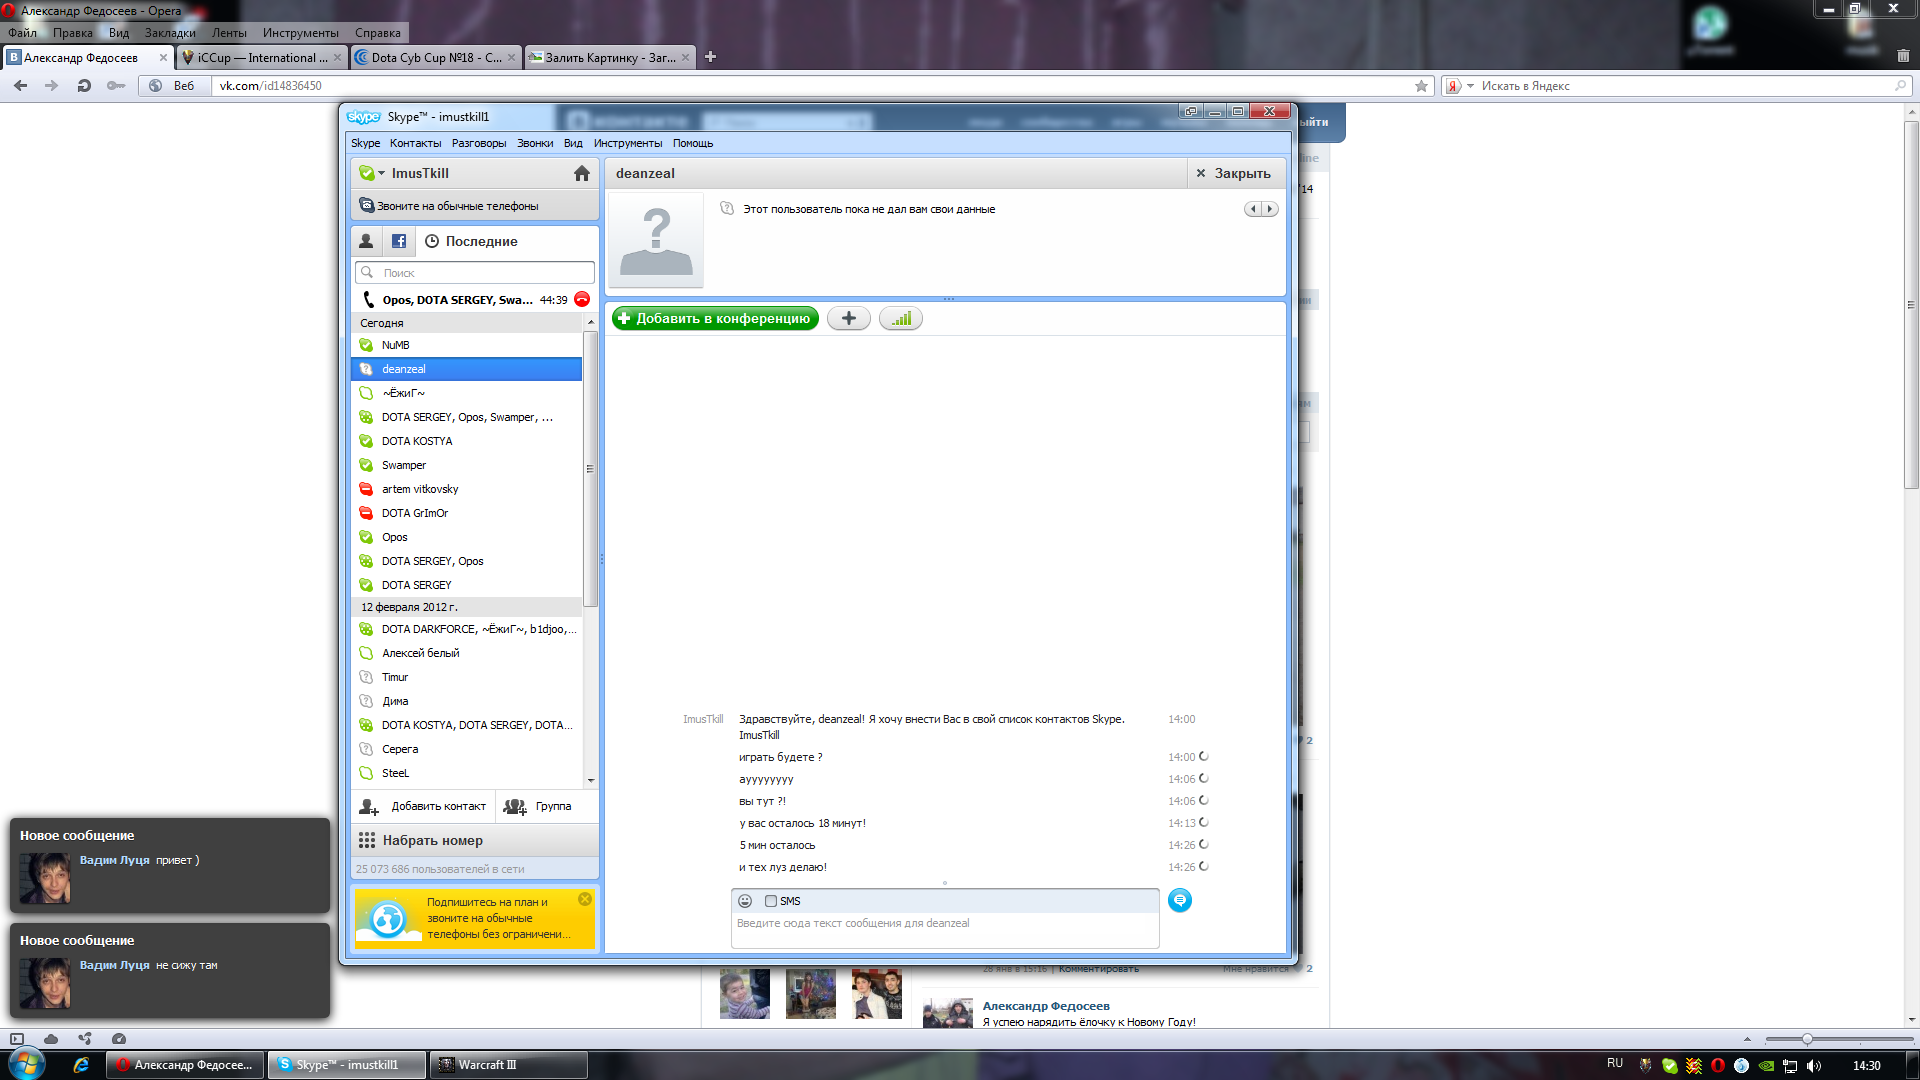Click the blue send message button

(x=1180, y=901)
